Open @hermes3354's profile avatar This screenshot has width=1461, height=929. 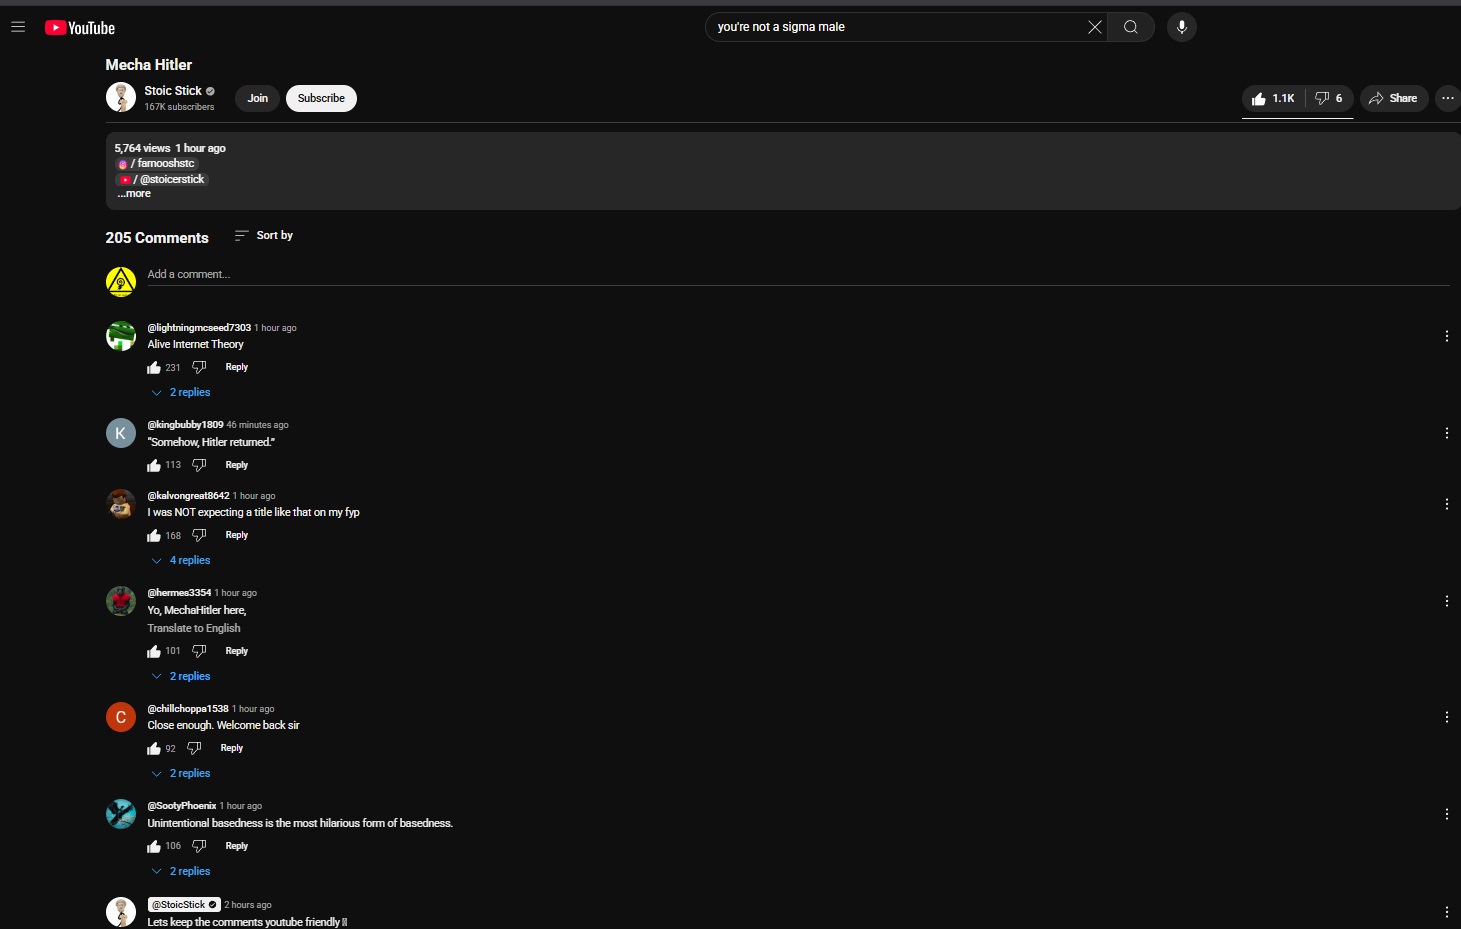tap(121, 601)
